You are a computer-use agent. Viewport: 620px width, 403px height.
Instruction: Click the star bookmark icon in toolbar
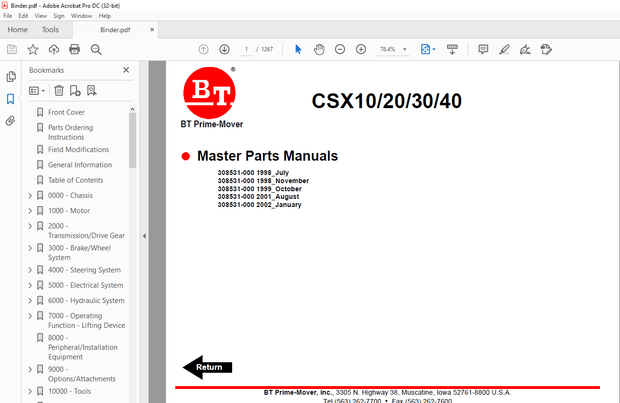[x=33, y=49]
